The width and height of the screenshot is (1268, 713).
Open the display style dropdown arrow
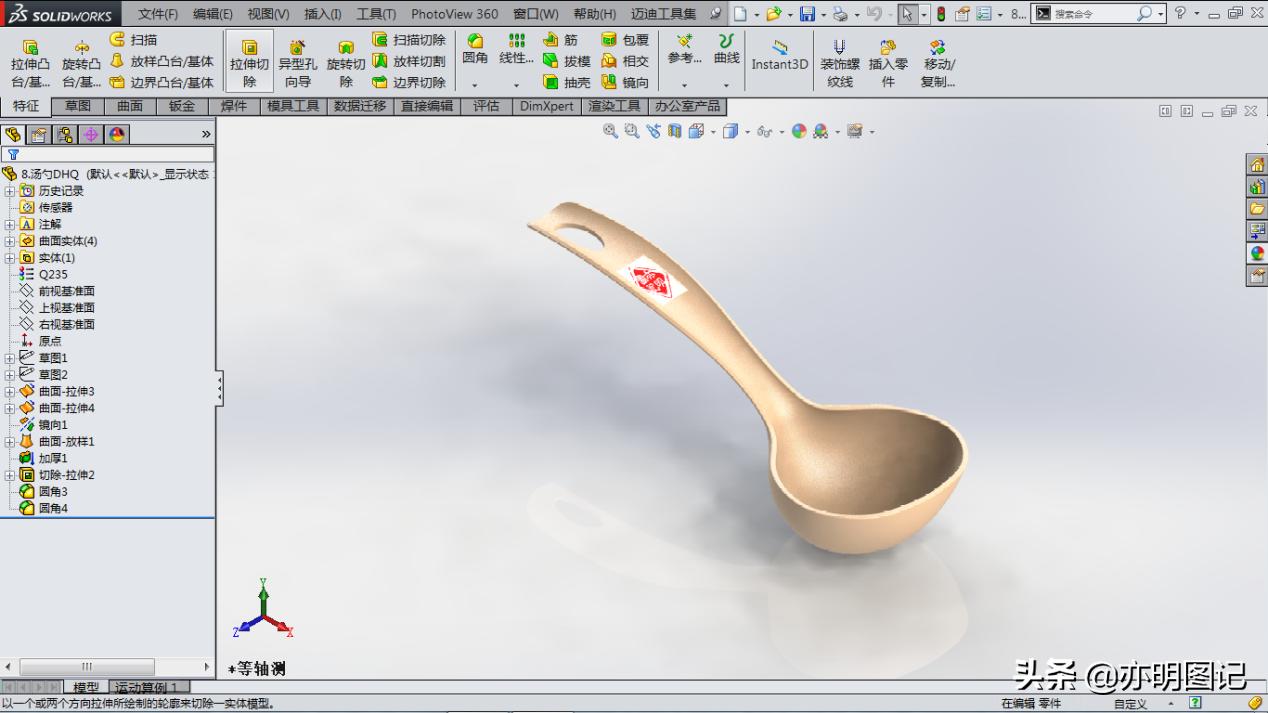click(x=748, y=131)
